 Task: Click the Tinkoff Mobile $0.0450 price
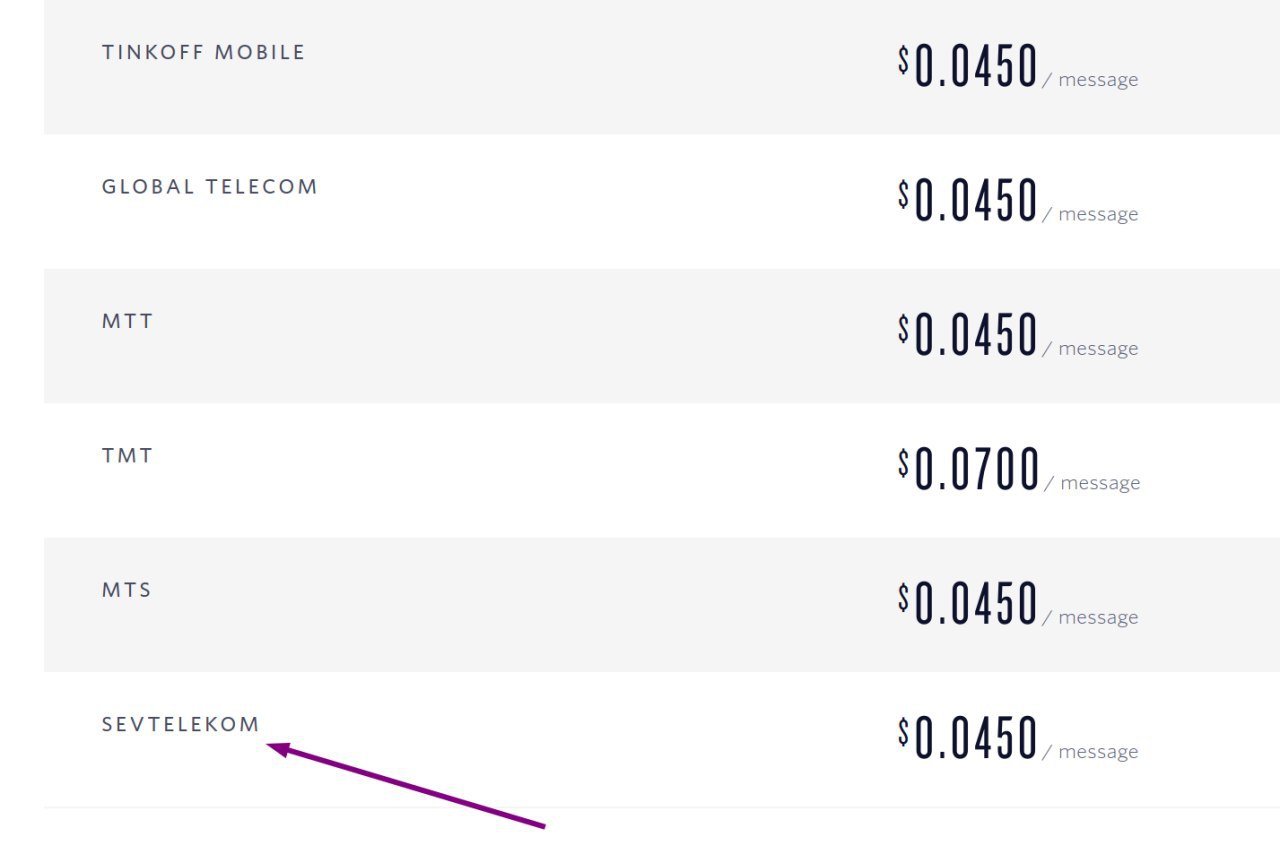point(967,65)
